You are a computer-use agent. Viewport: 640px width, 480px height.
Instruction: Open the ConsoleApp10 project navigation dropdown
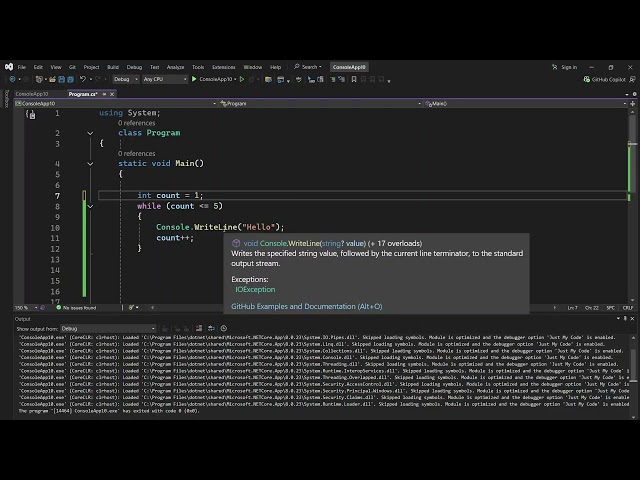(x=116, y=104)
